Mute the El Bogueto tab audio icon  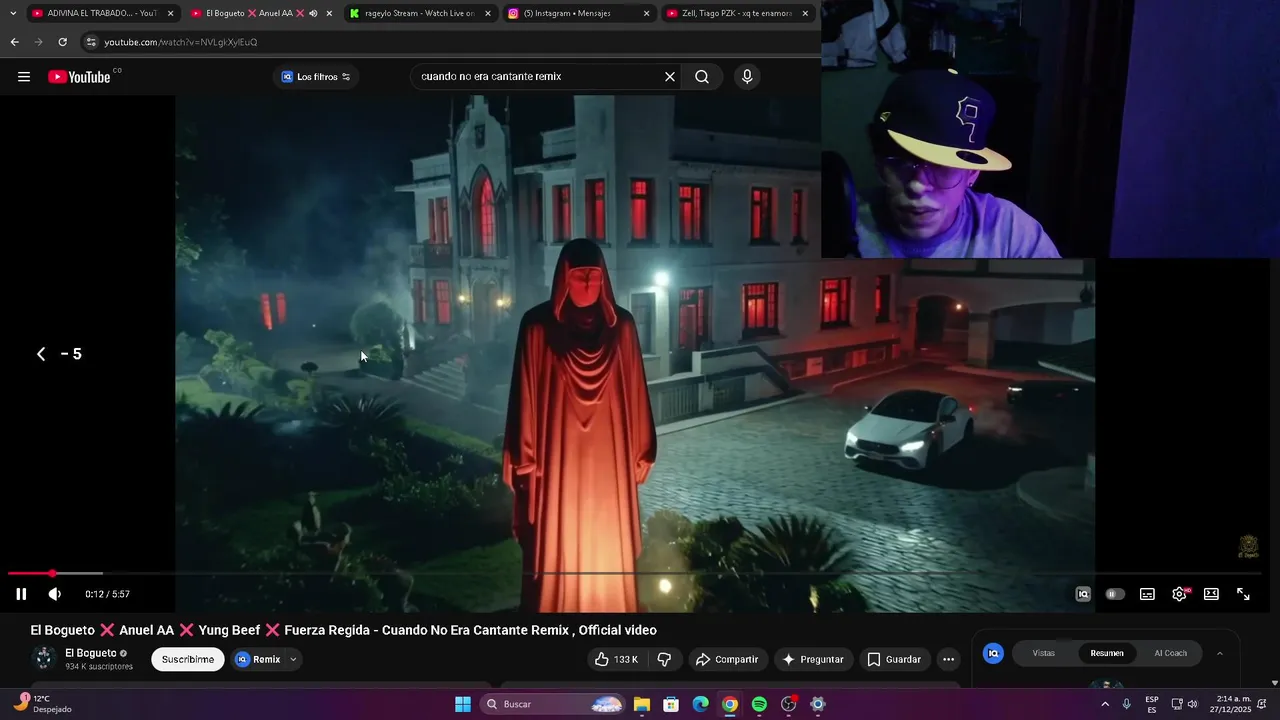[313, 13]
